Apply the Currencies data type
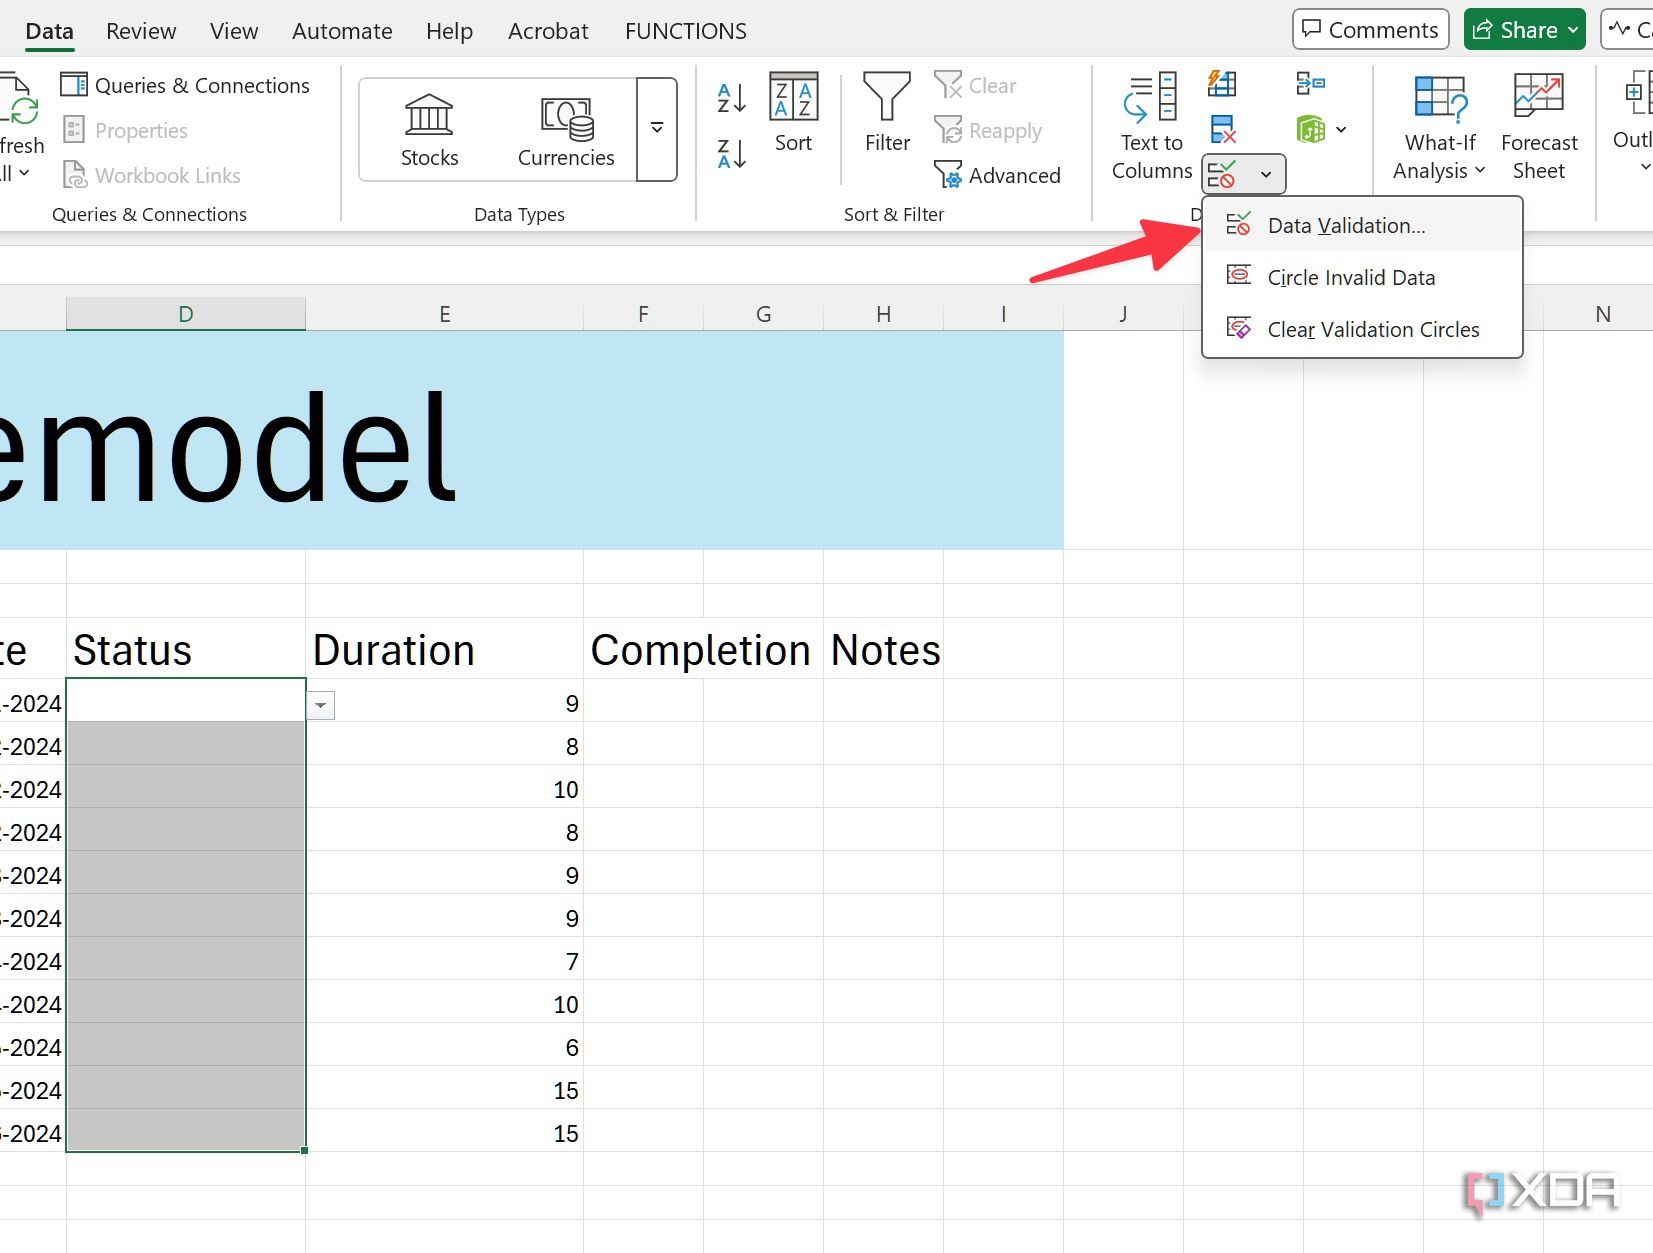This screenshot has width=1653, height=1253. pyautogui.click(x=565, y=125)
